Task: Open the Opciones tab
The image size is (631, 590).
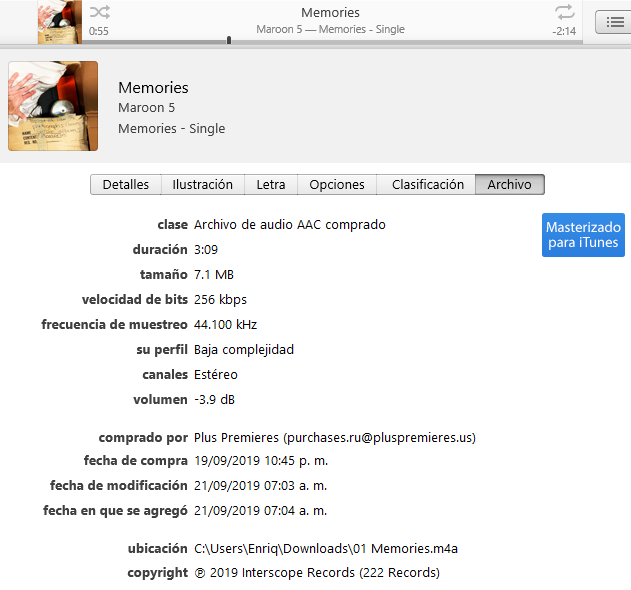Action: [337, 184]
